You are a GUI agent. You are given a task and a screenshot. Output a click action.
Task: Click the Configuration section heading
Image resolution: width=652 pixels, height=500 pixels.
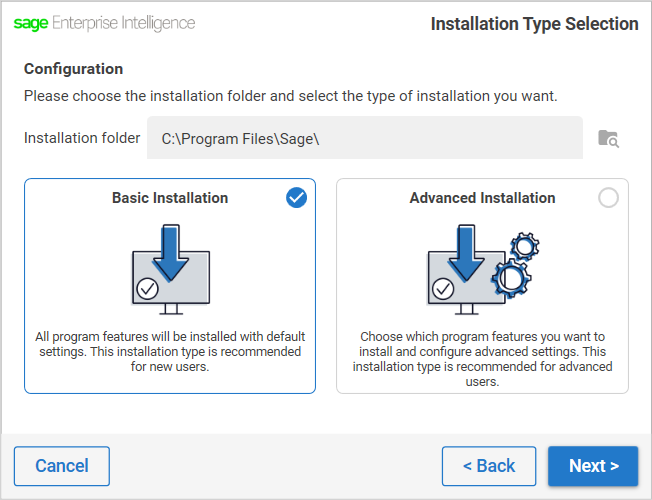pos(74,69)
